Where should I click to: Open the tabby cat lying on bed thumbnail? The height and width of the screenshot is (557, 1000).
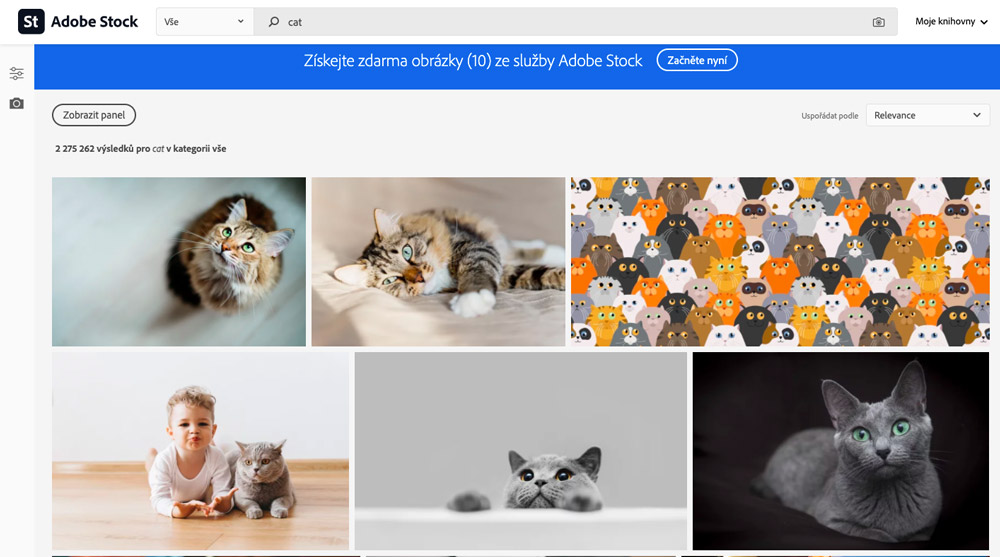(438, 262)
